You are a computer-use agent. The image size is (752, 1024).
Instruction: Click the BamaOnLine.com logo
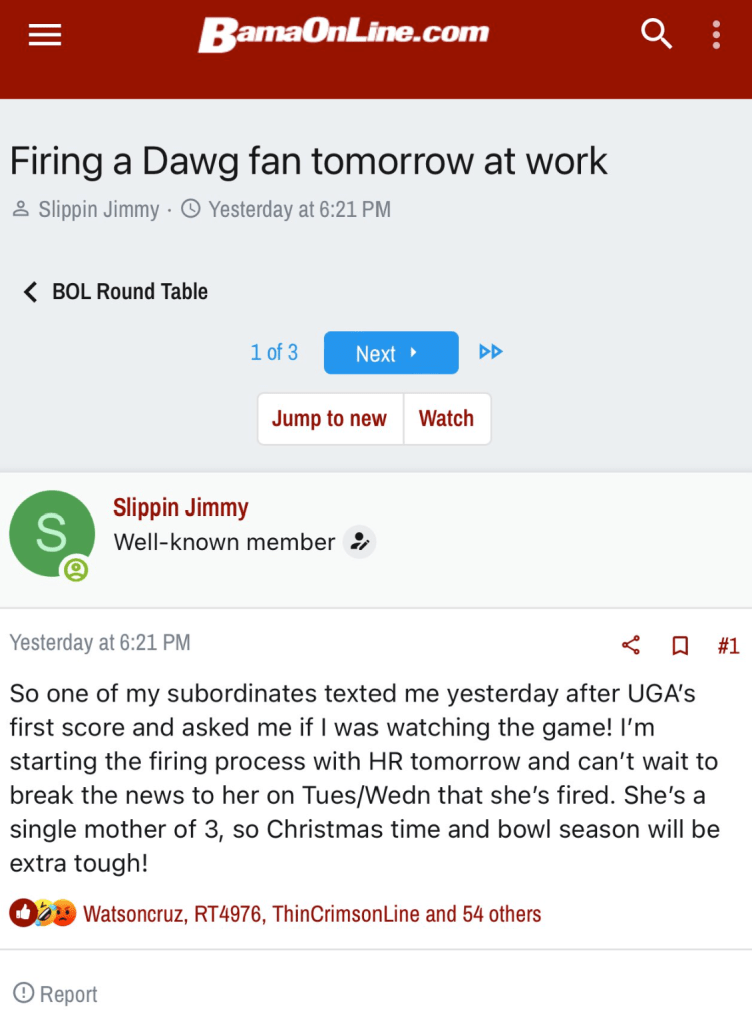tap(343, 34)
